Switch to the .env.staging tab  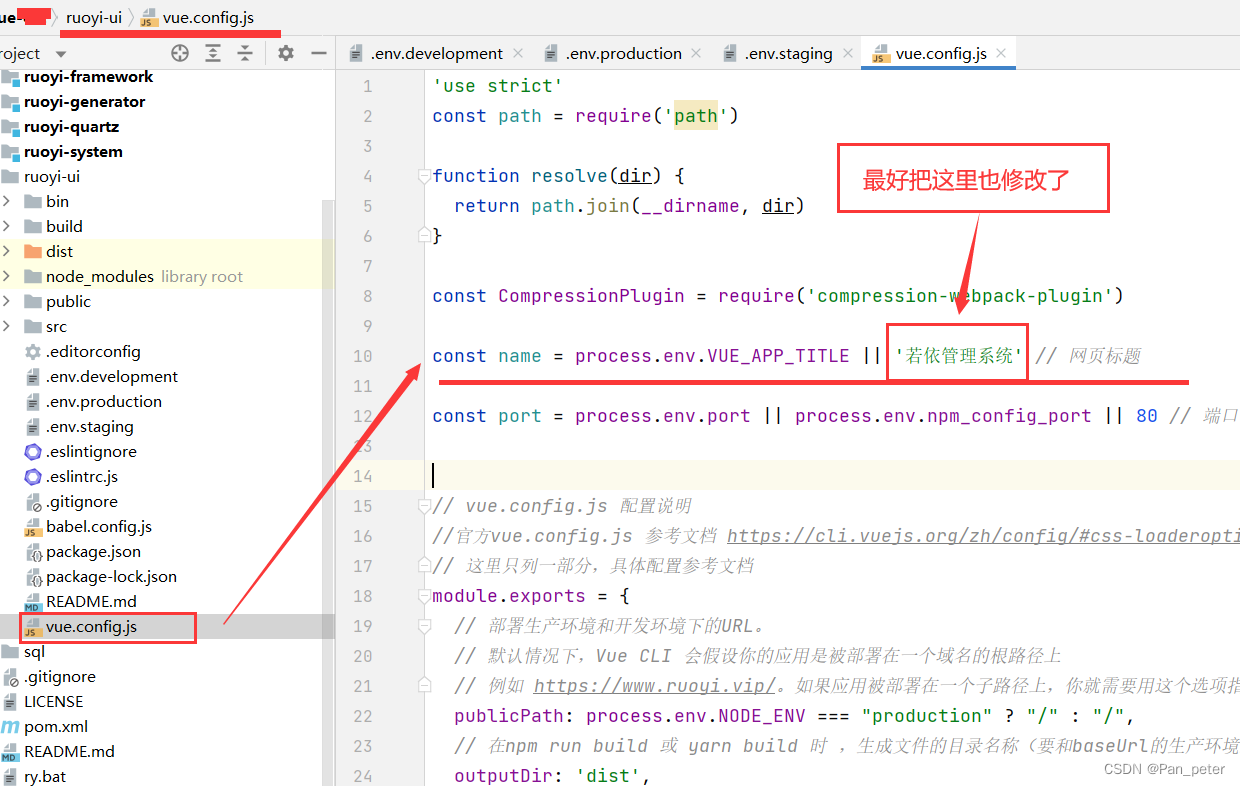(x=788, y=53)
